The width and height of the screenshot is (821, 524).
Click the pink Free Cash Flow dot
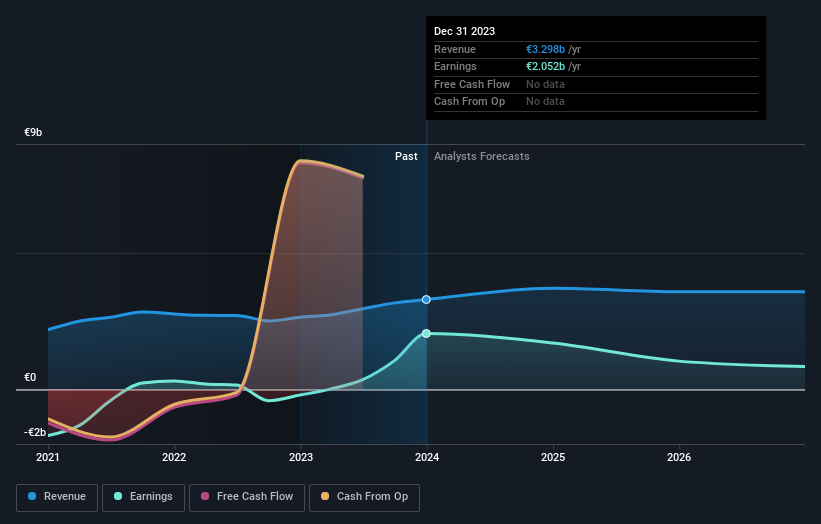205,496
